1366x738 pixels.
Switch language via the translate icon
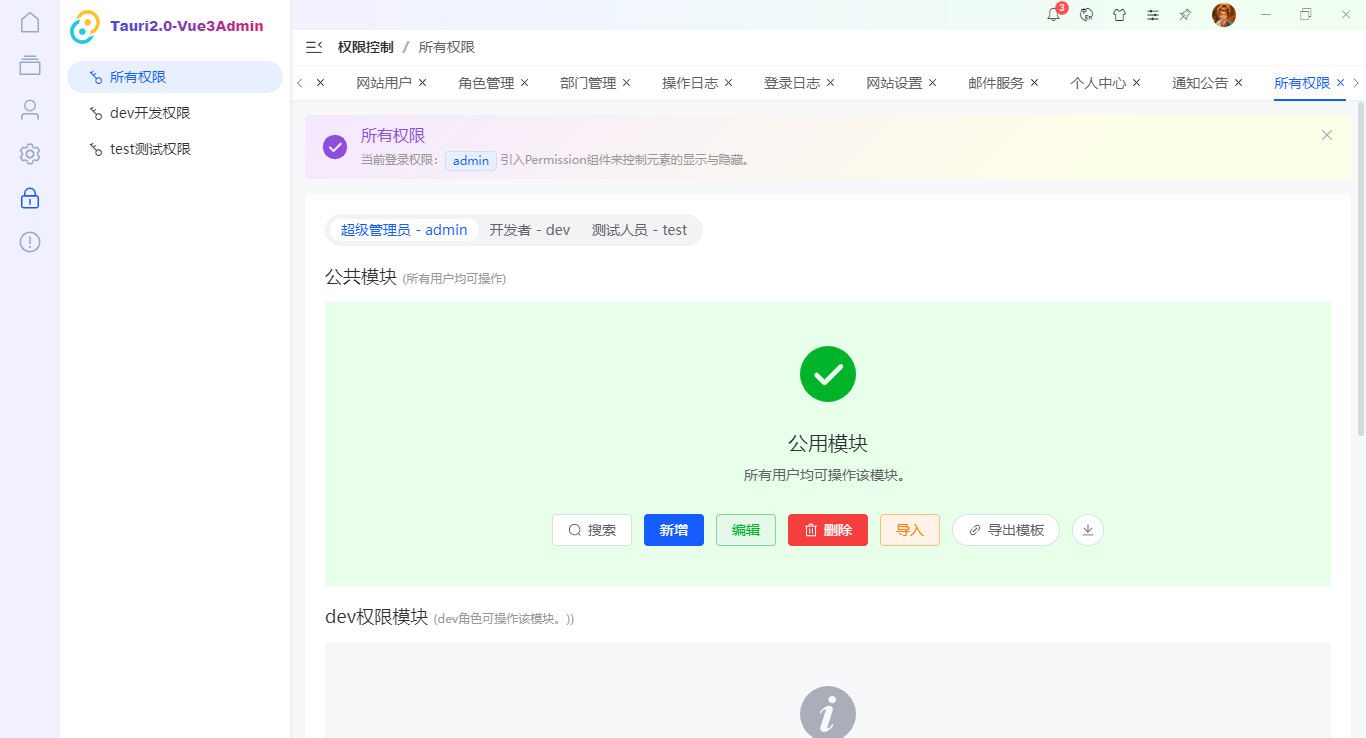[1086, 15]
